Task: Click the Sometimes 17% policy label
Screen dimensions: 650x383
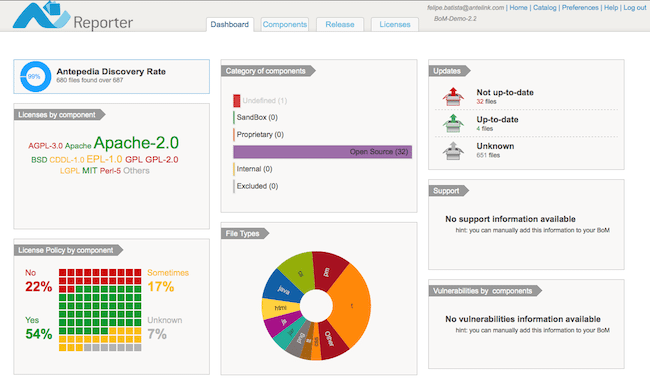Action: click(x=168, y=281)
